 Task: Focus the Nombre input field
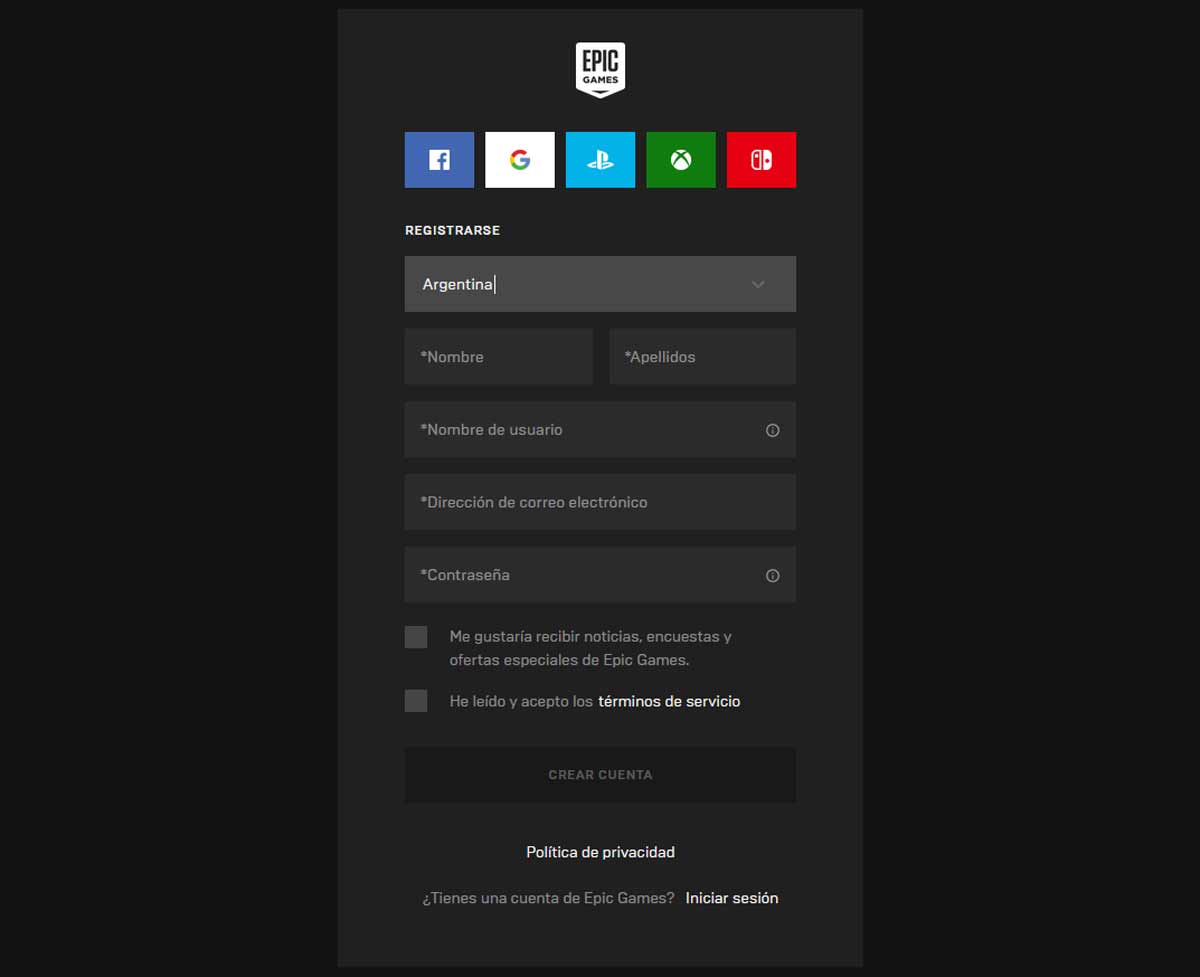pos(499,357)
